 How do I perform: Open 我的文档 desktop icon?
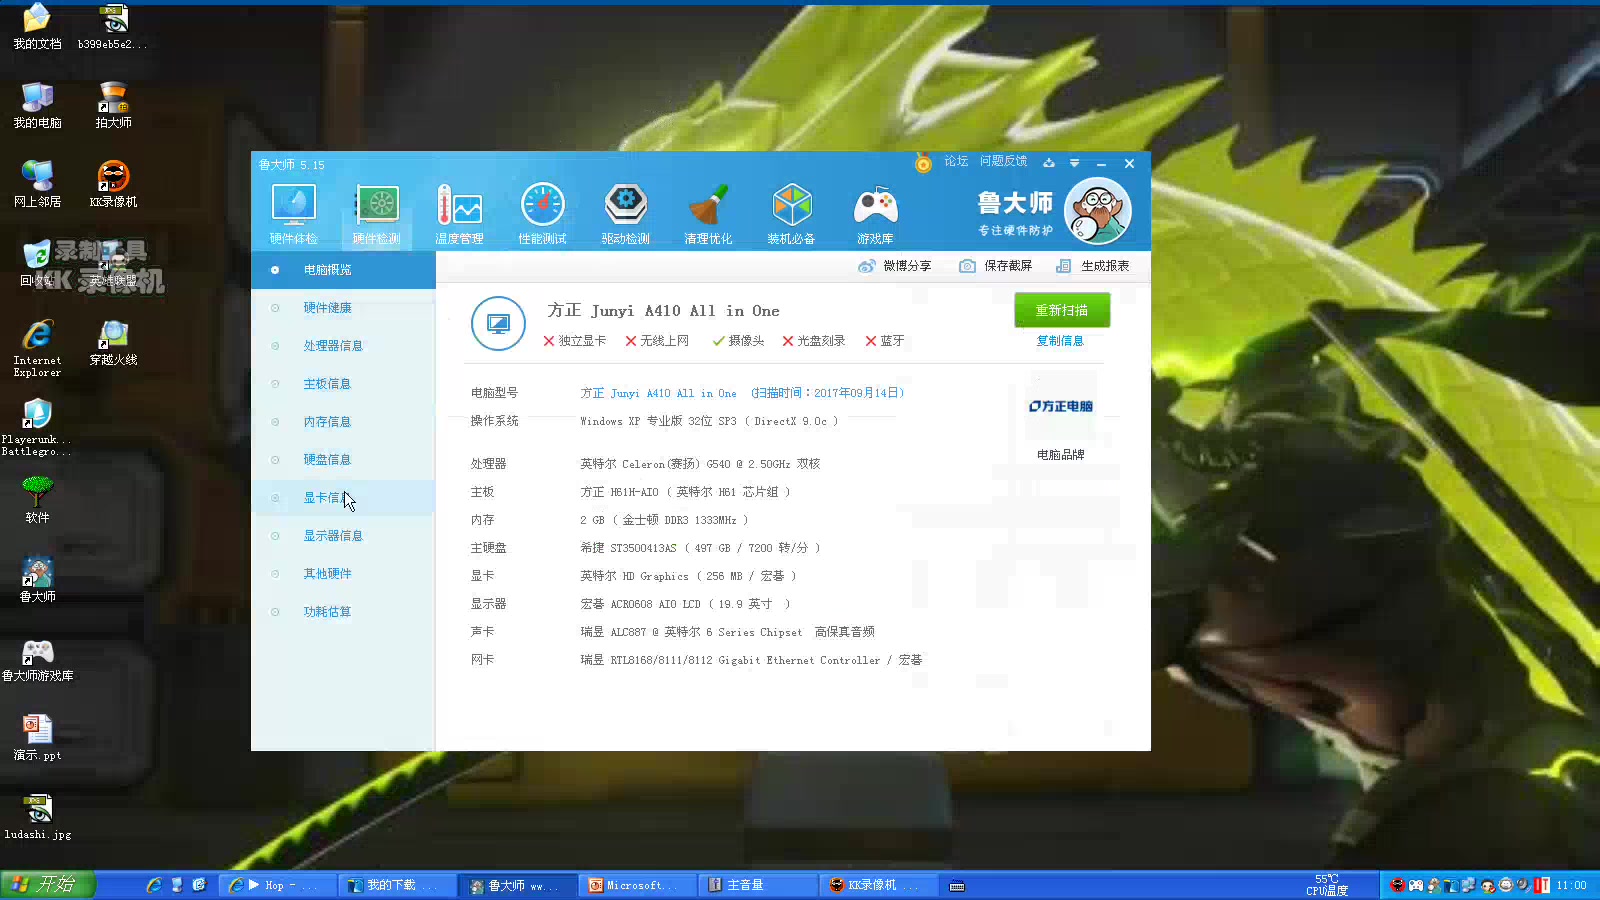[37, 26]
